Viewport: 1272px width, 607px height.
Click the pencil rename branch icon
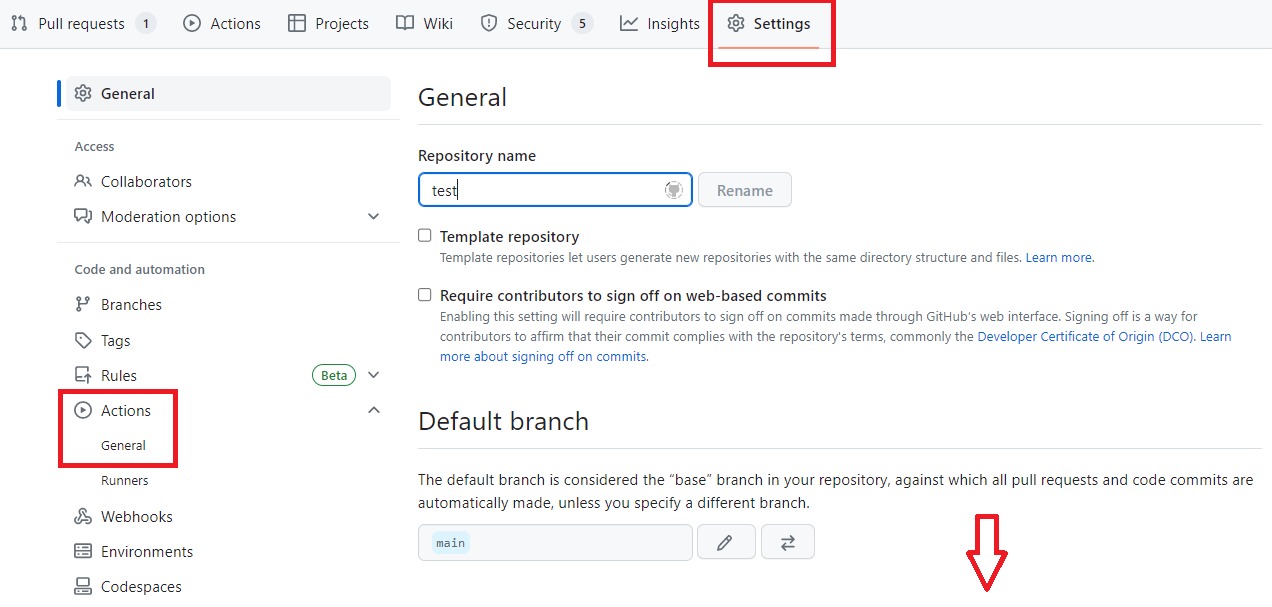point(725,542)
